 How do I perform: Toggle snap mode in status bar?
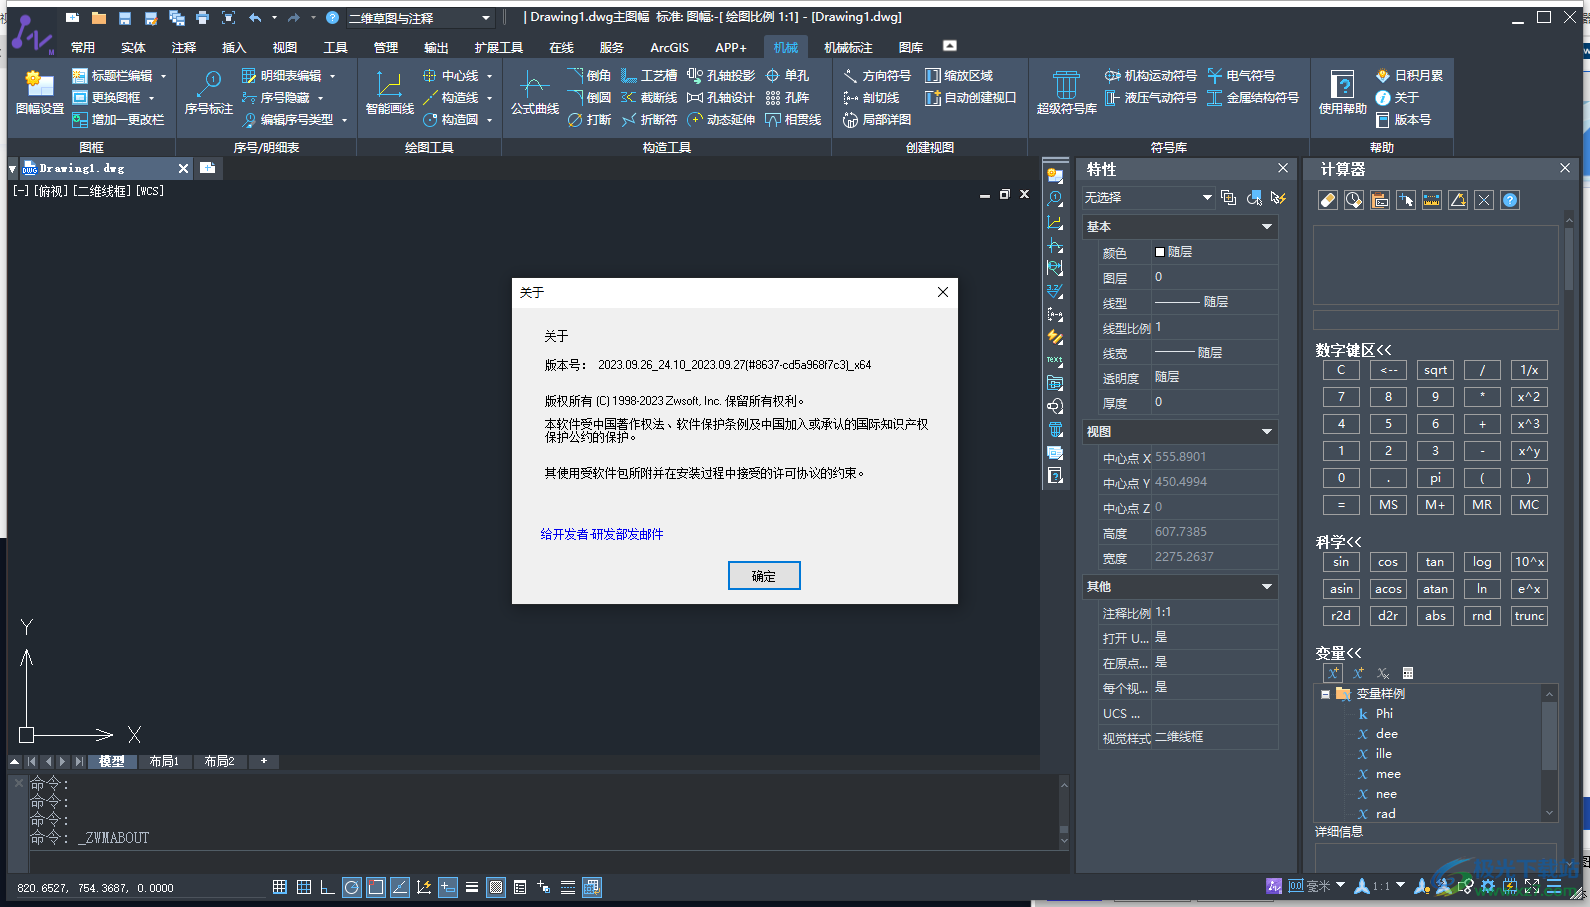(280, 887)
